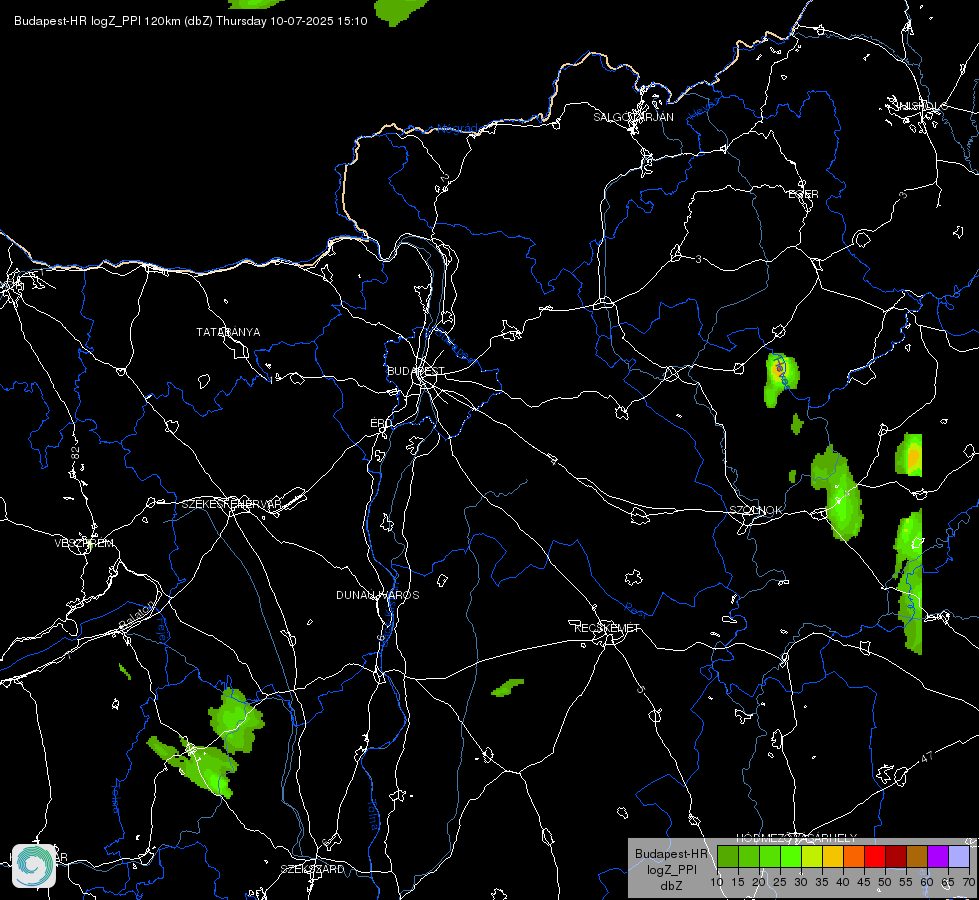Screen dimensions: 979x900
Task: Click the '50' value on the legend scale
Action: 885,883
